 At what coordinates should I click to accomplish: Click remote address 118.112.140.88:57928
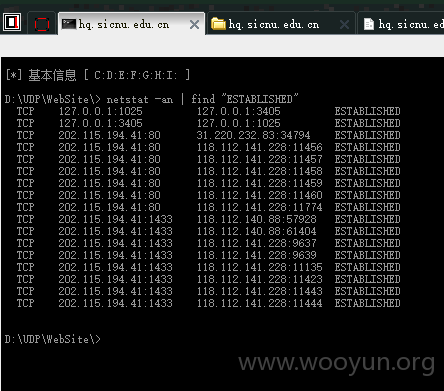[x=256, y=219]
